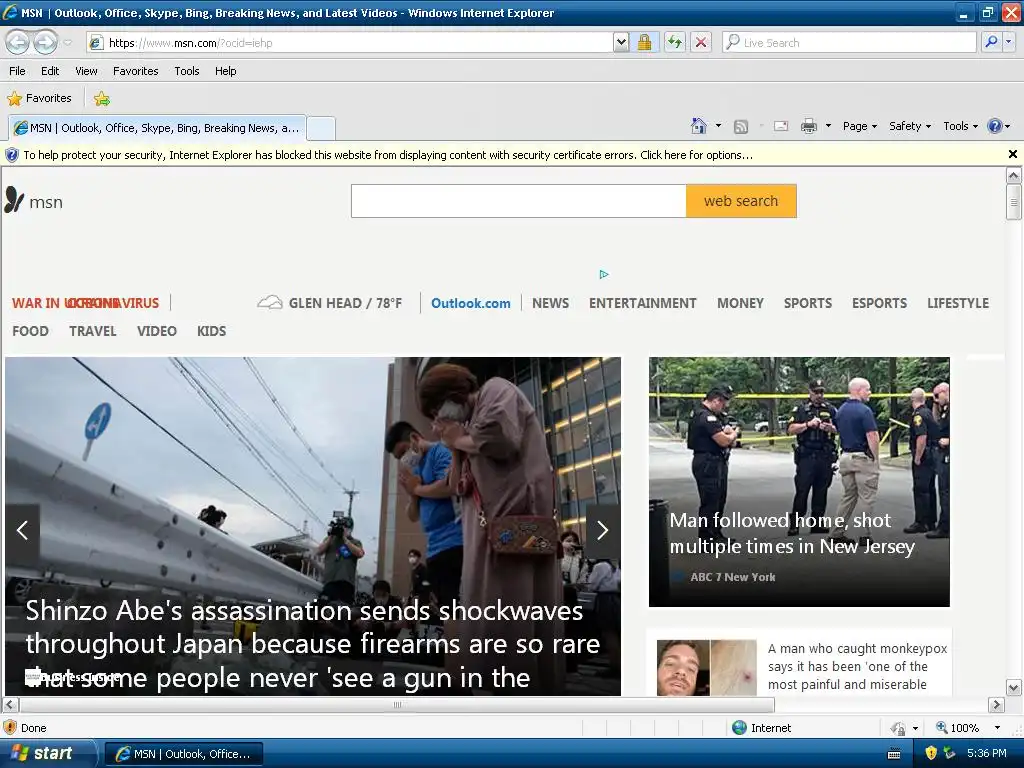Click the information icon on security bar
Image resolution: width=1024 pixels, height=768 pixels.
point(11,155)
